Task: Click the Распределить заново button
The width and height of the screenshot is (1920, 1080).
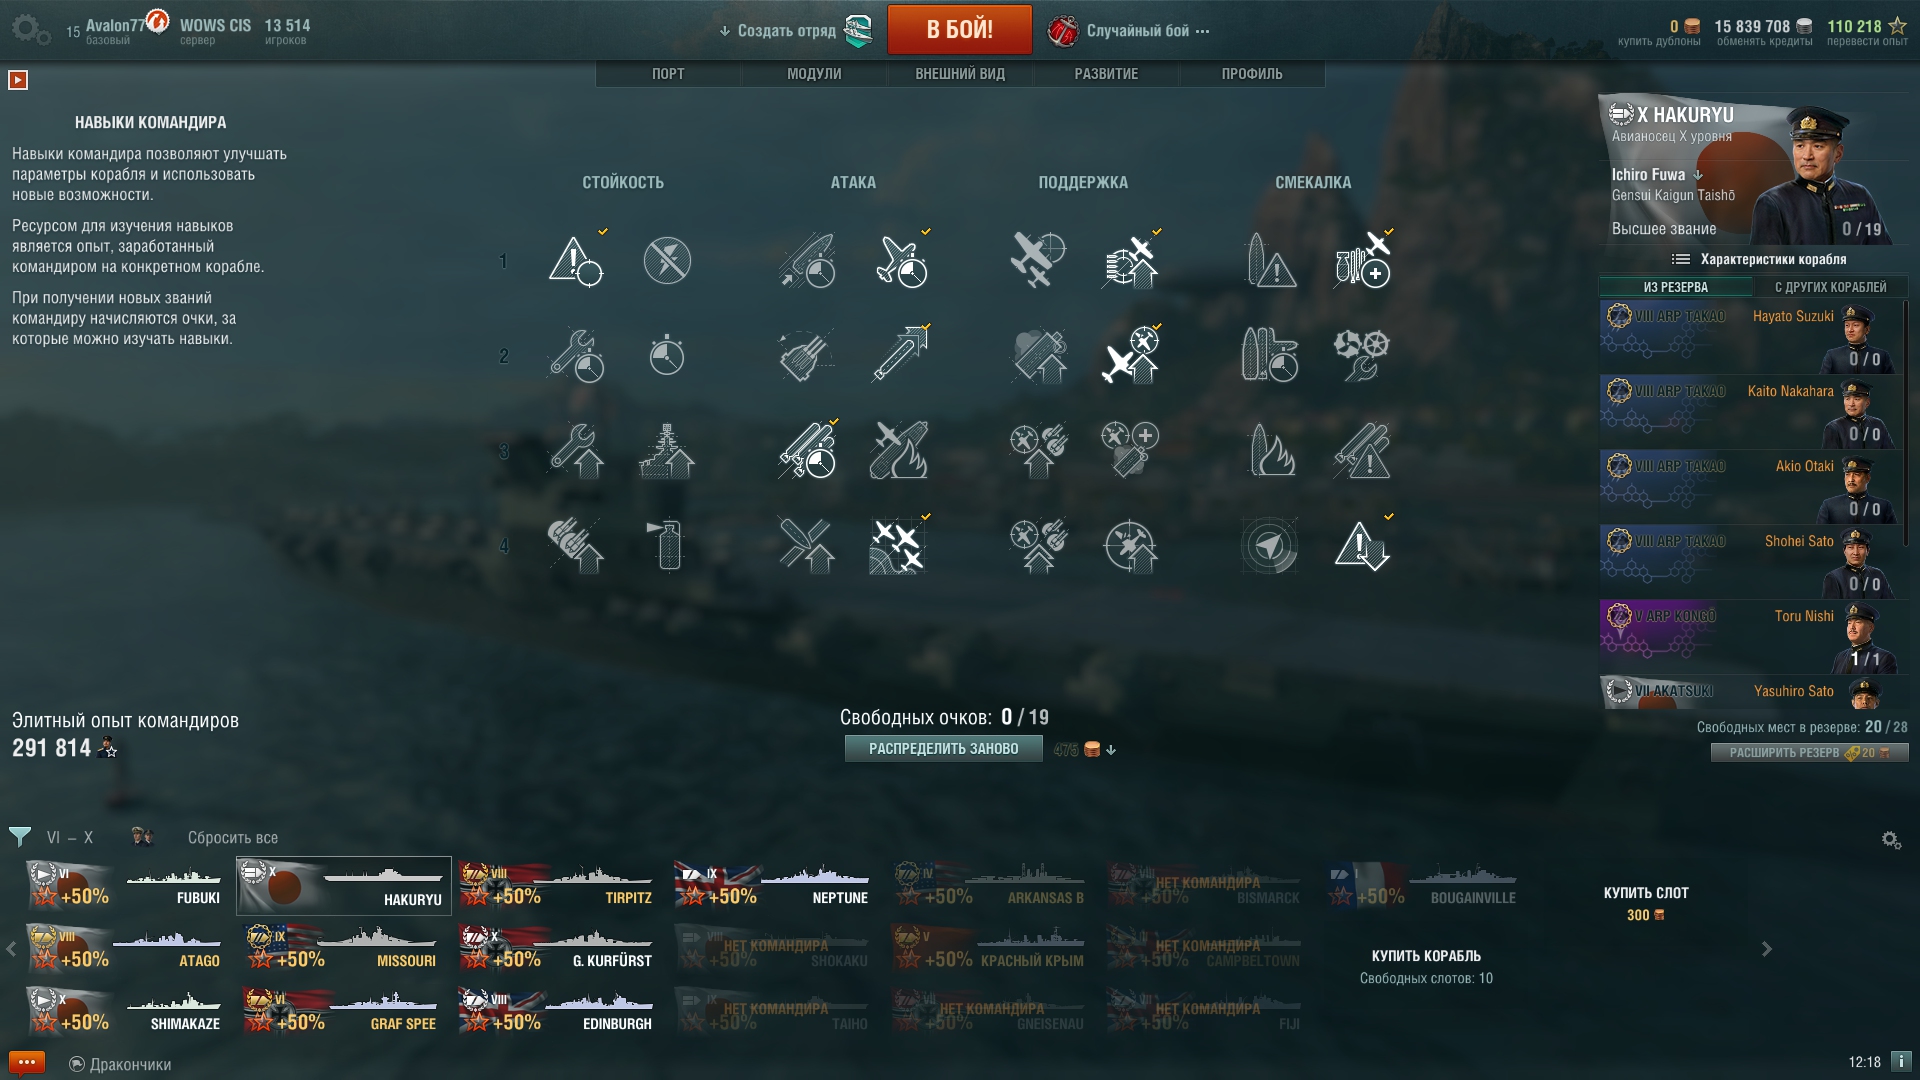Action: pyautogui.click(x=943, y=749)
